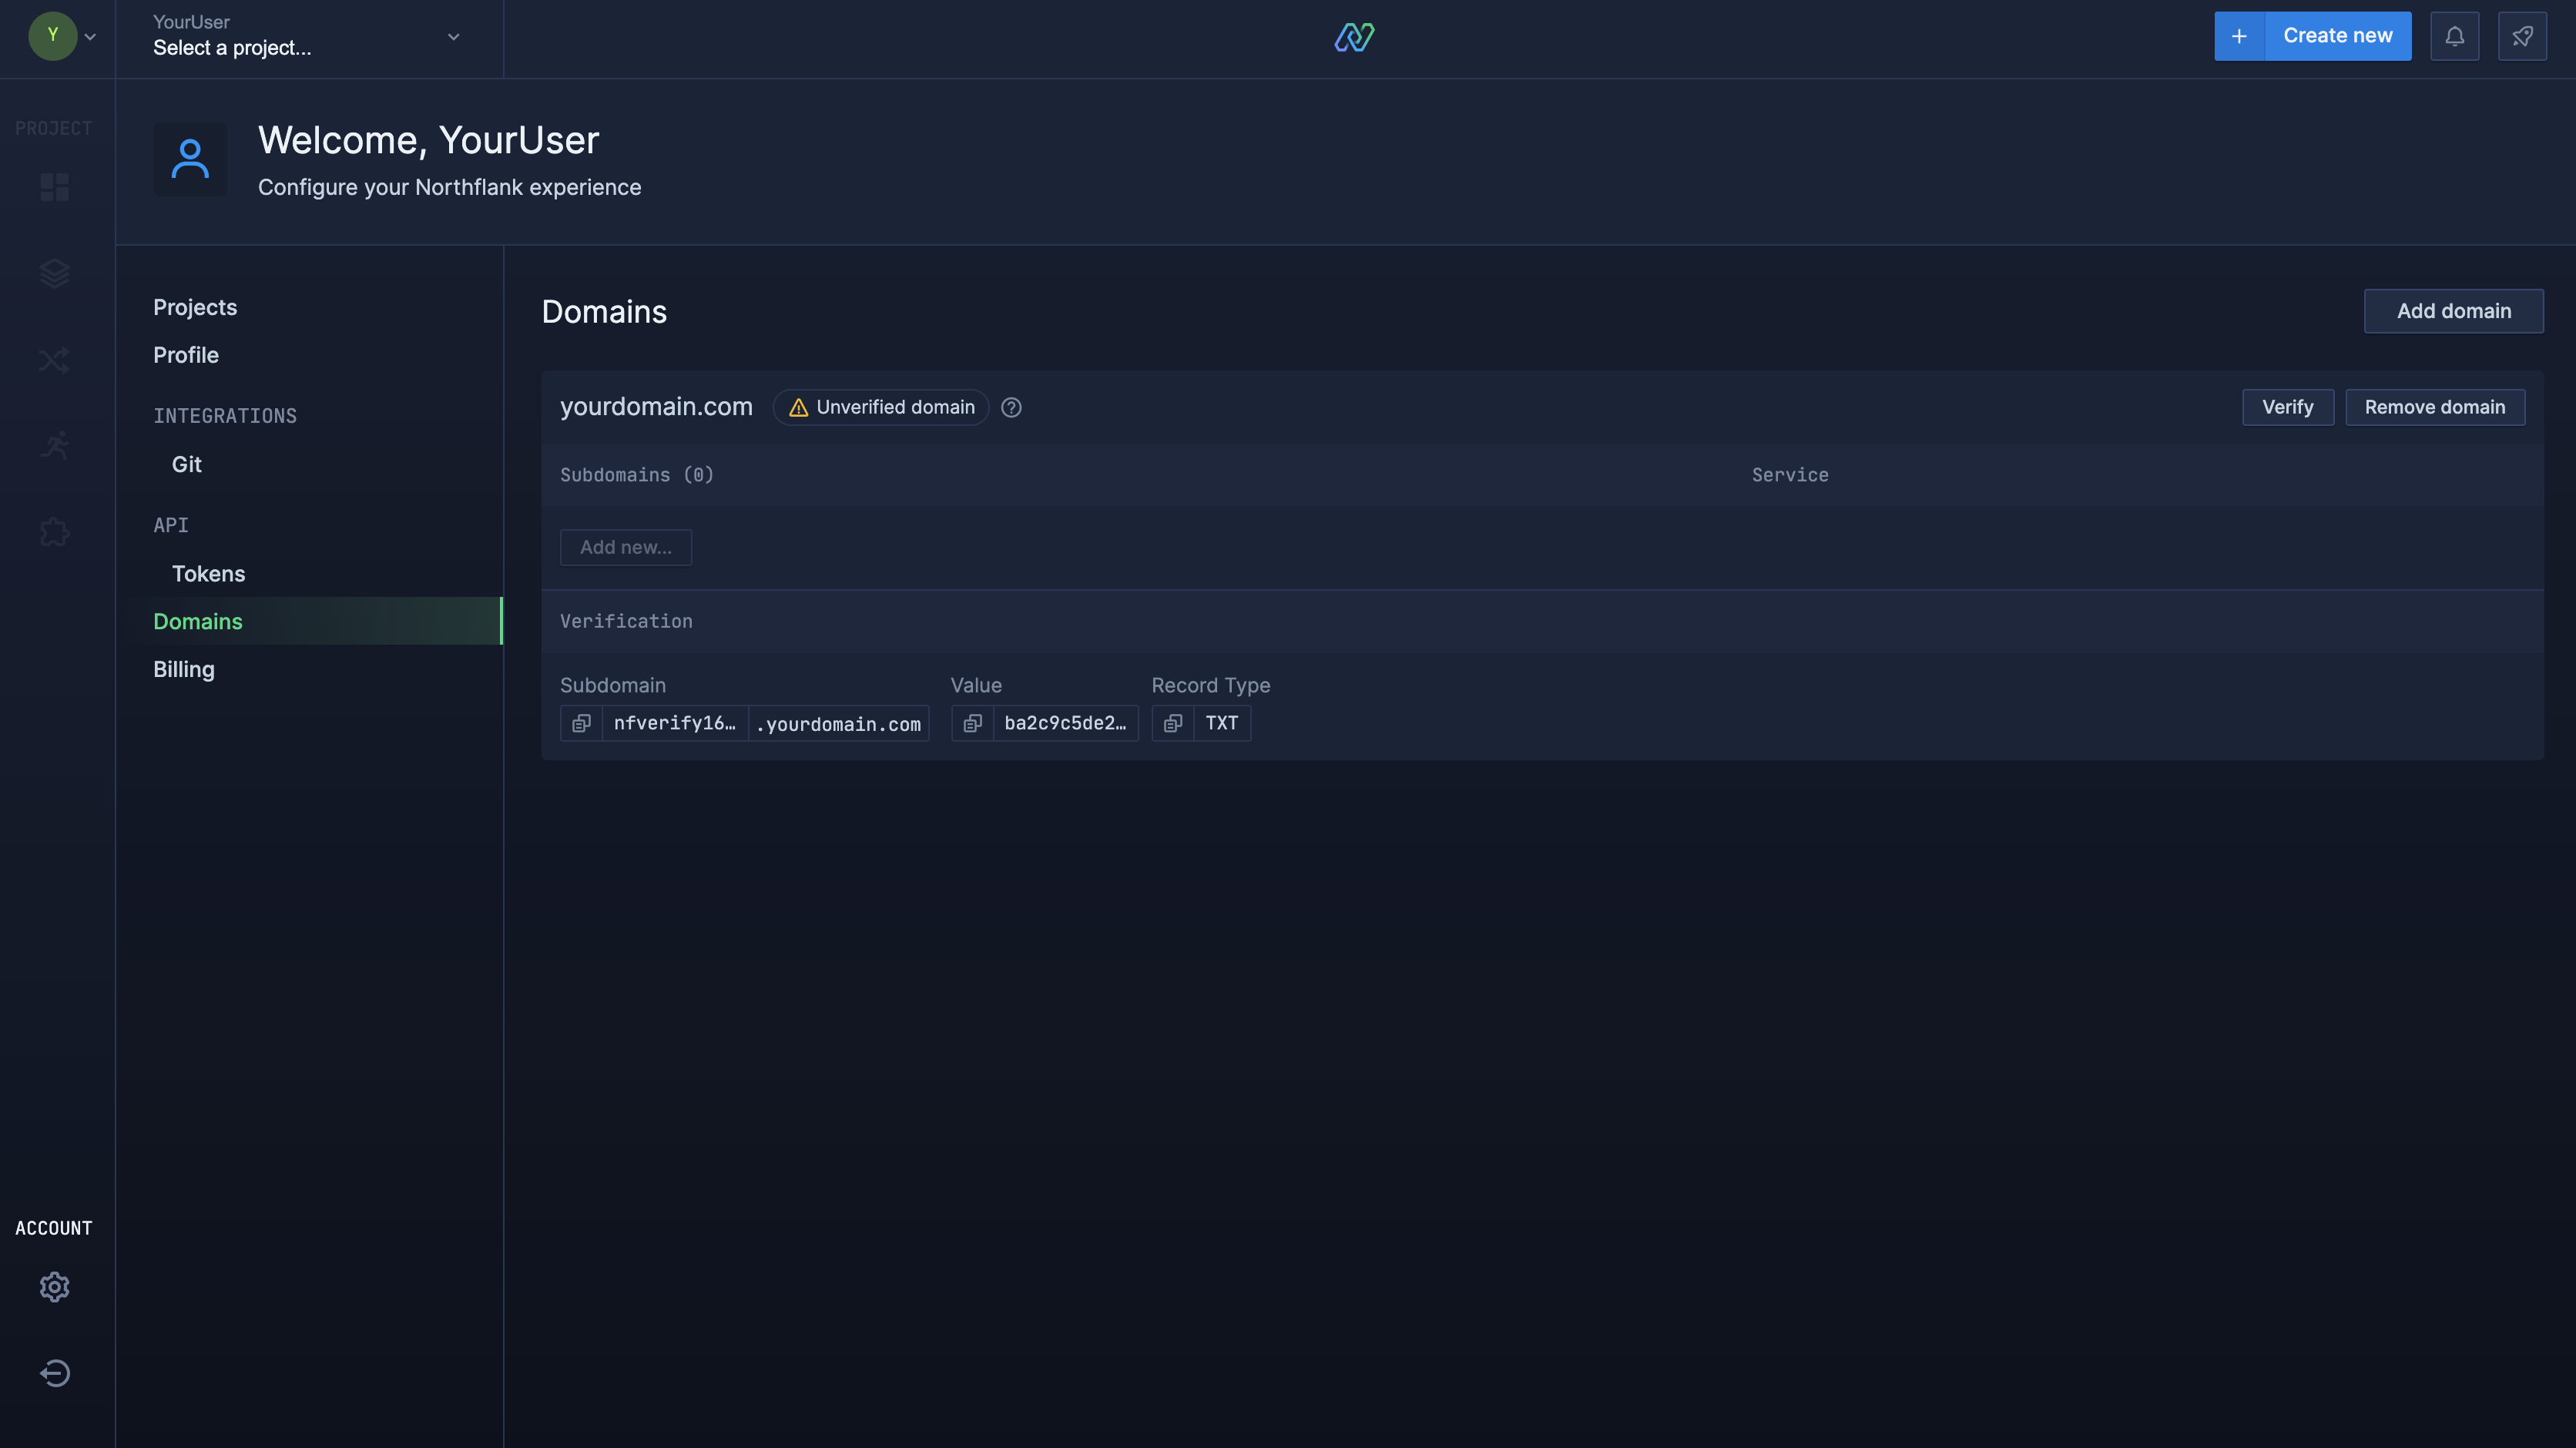Click help question mark icon beside Unverified domain
Screen dimensions: 2576x1448
(x=1011, y=407)
